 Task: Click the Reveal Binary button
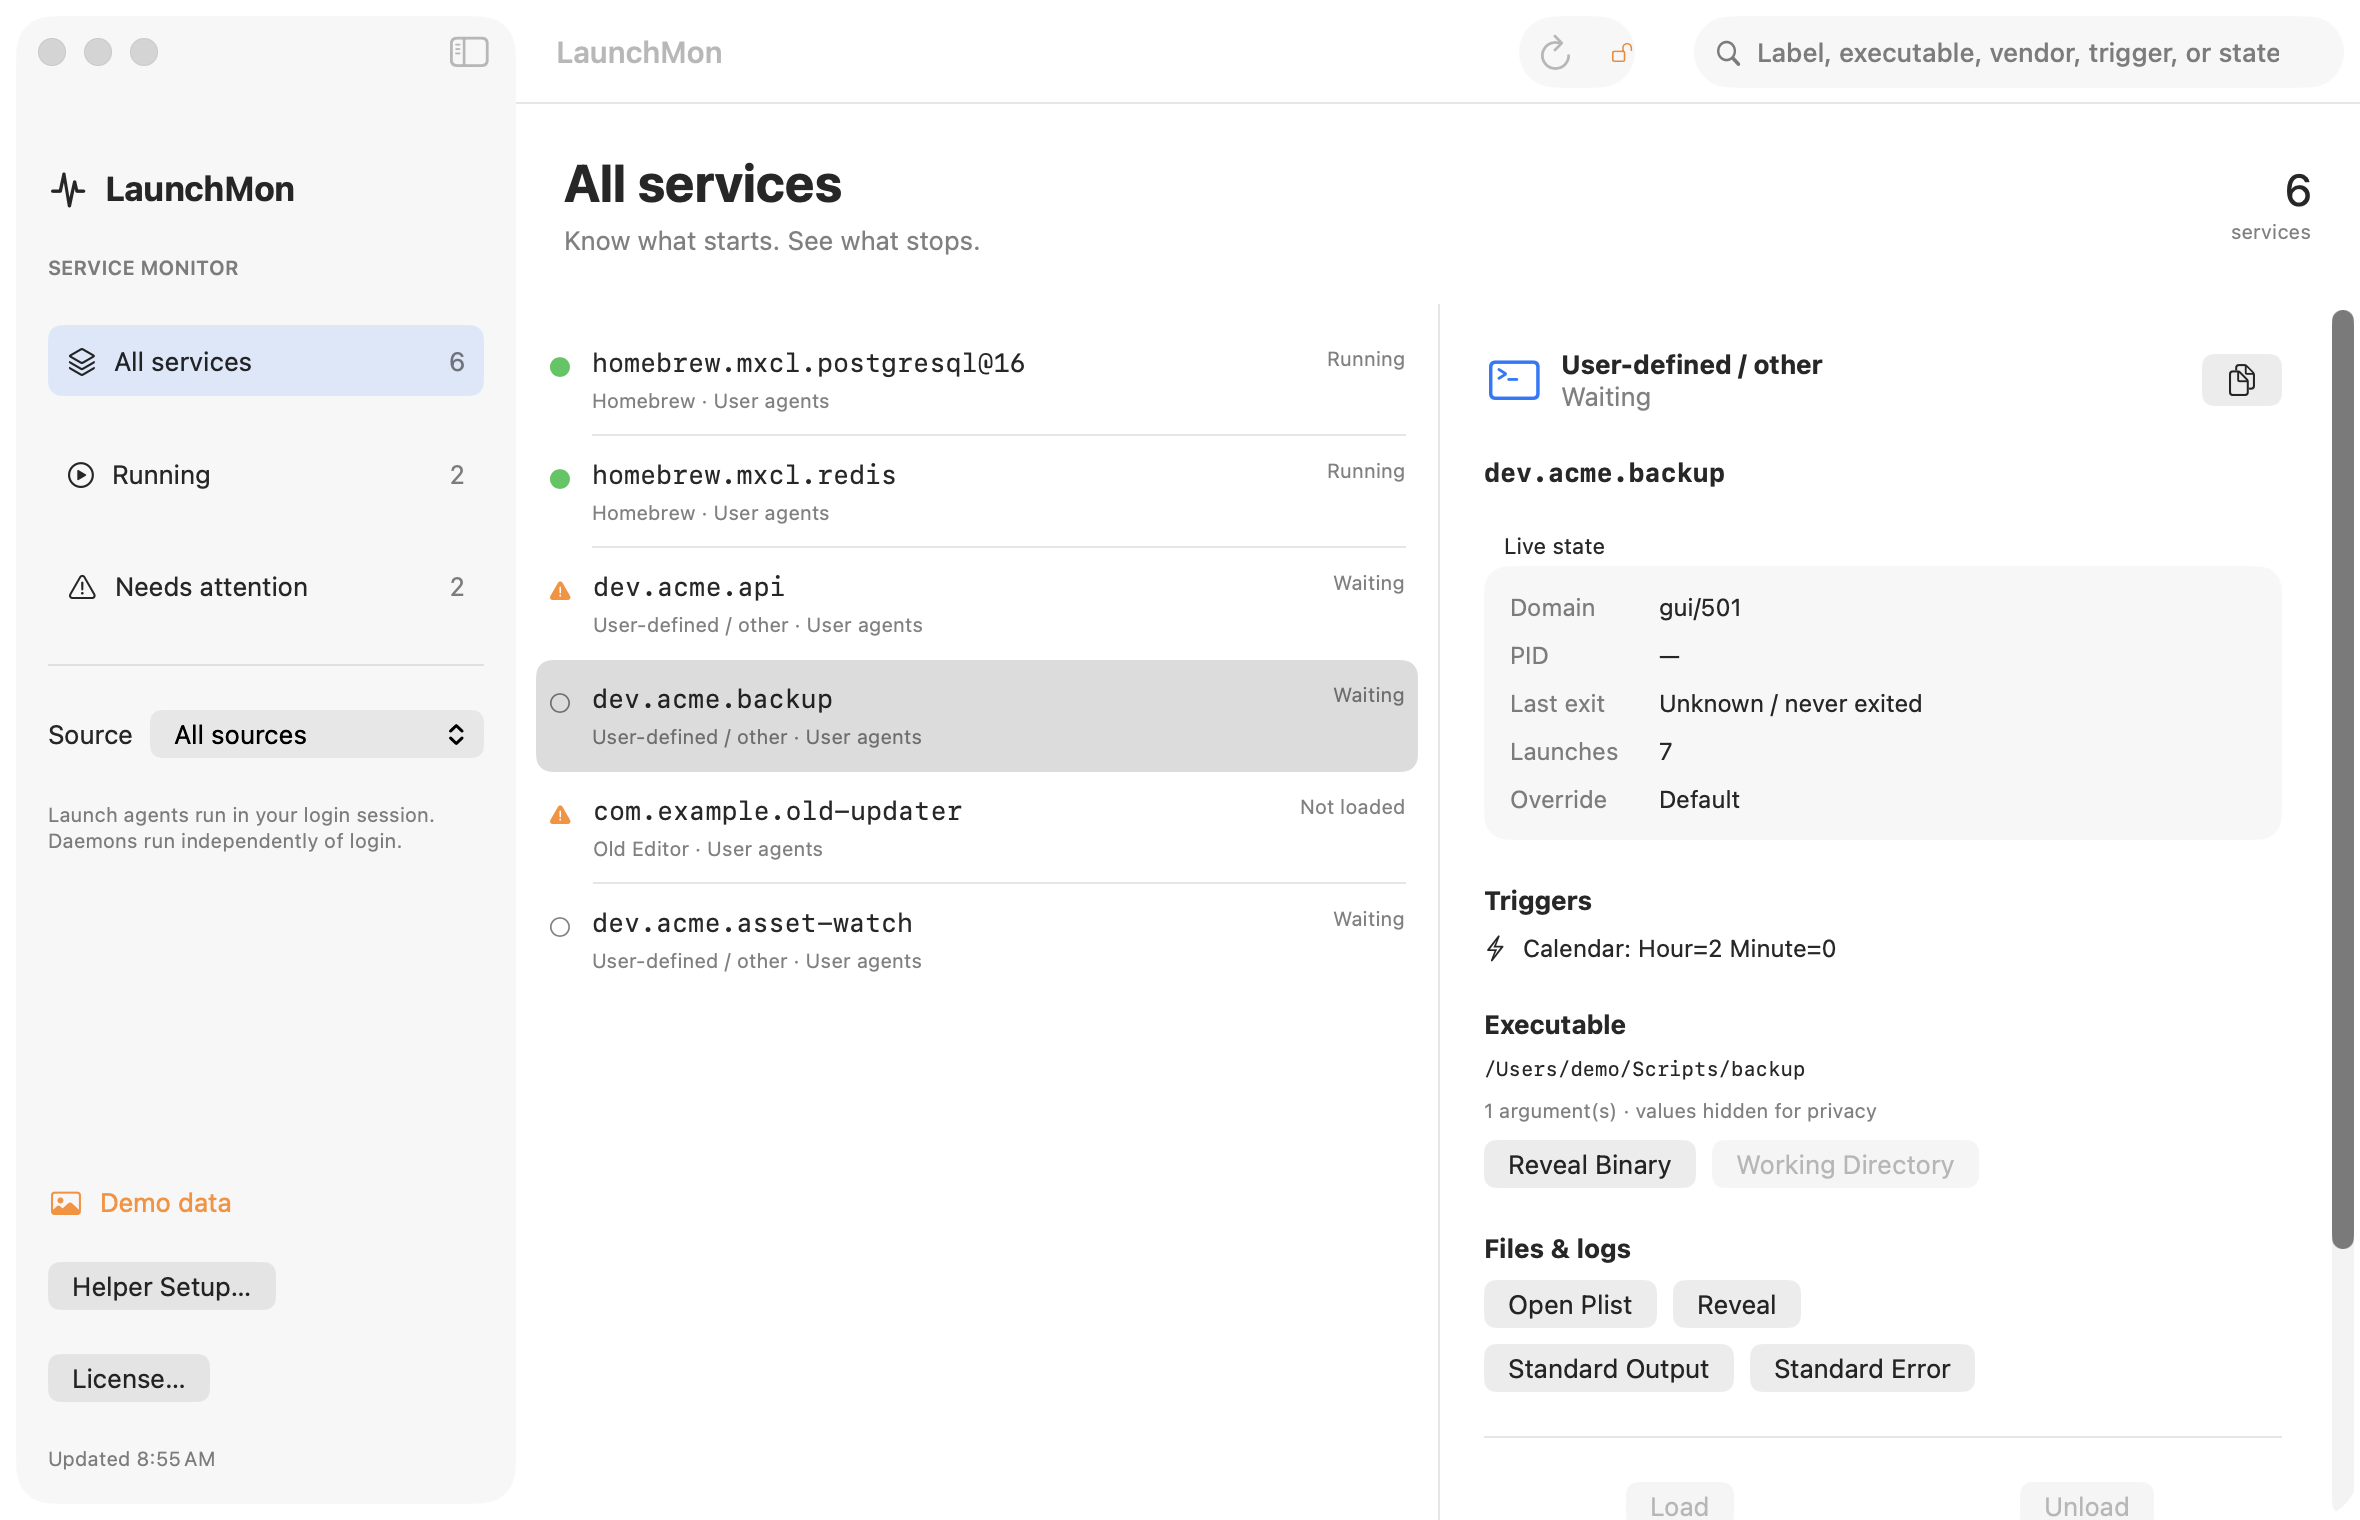(1589, 1164)
